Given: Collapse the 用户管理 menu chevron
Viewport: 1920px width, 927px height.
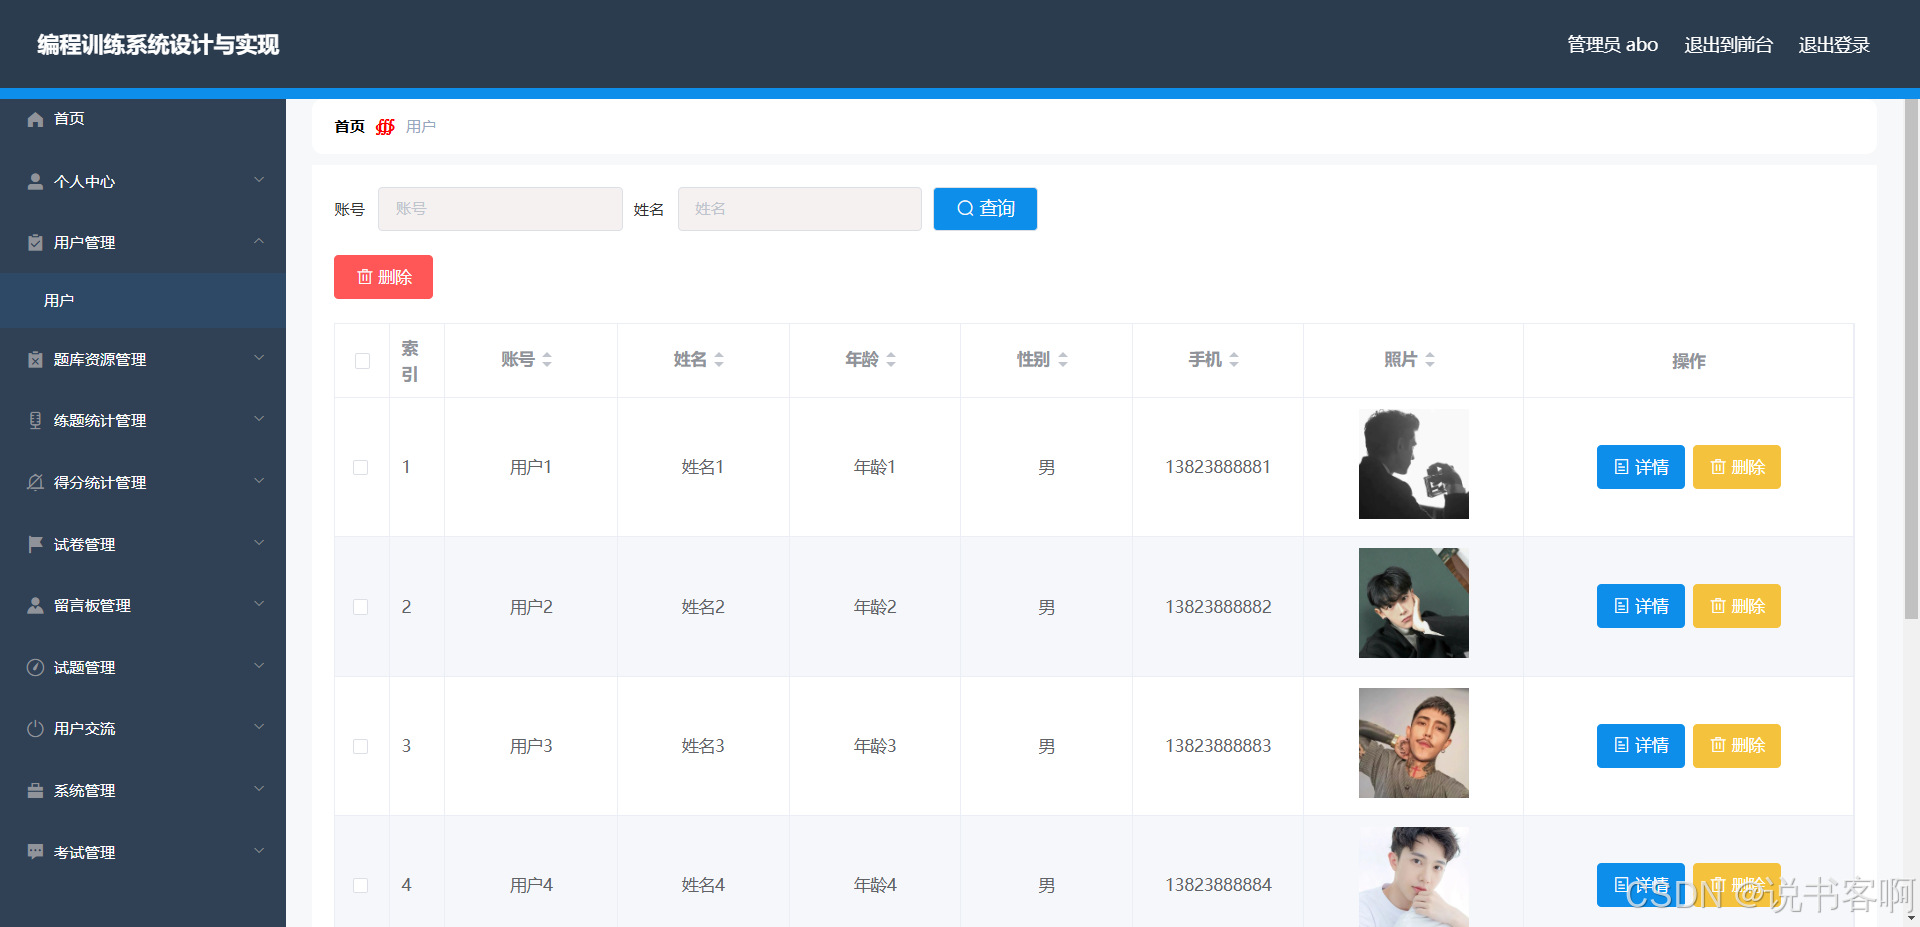Looking at the screenshot, I should coord(259,241).
